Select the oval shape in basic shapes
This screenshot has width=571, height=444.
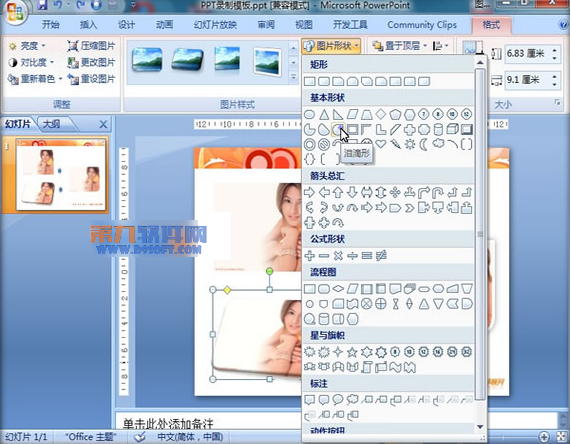(309, 114)
